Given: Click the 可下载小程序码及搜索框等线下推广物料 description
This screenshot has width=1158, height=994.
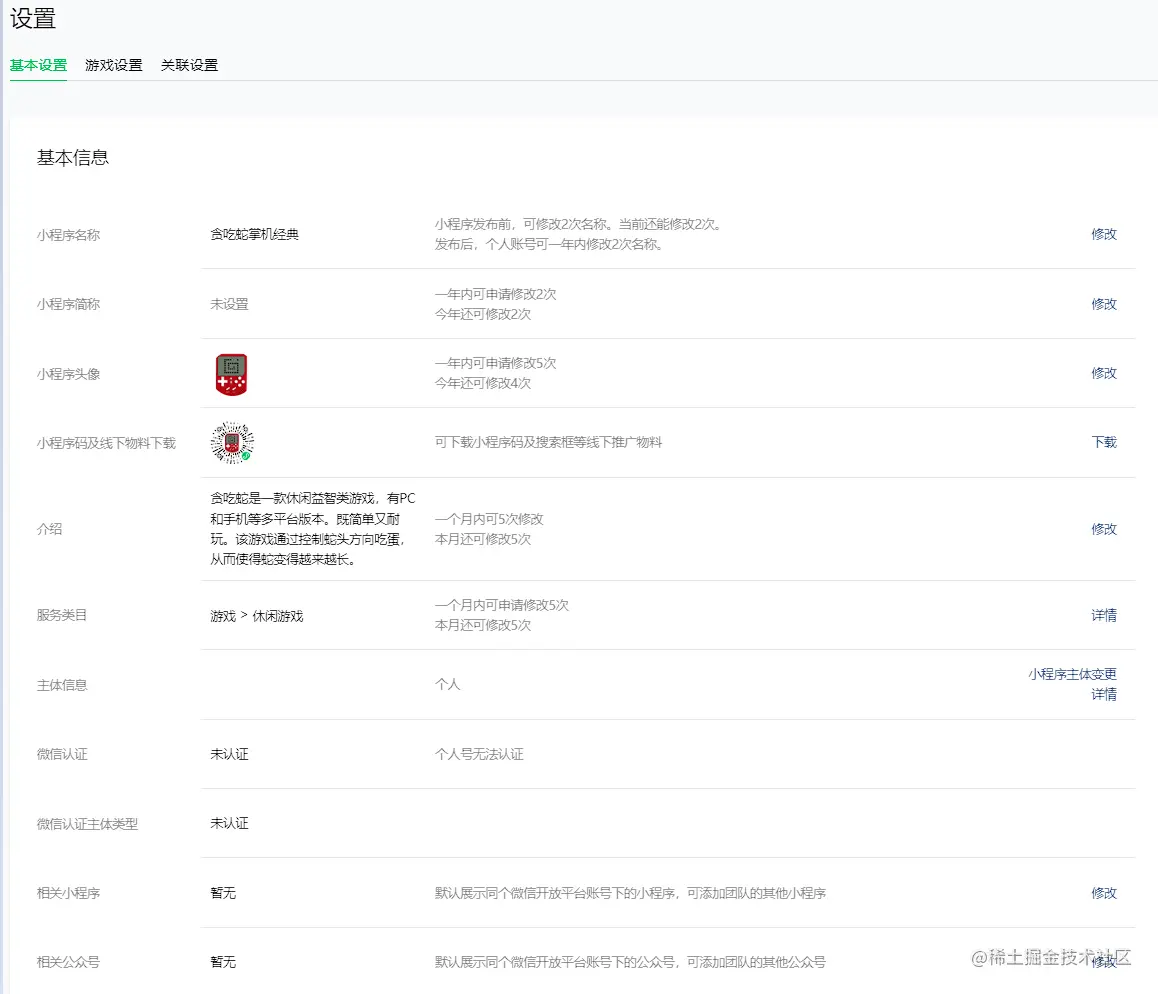Looking at the screenshot, I should click(x=549, y=442).
